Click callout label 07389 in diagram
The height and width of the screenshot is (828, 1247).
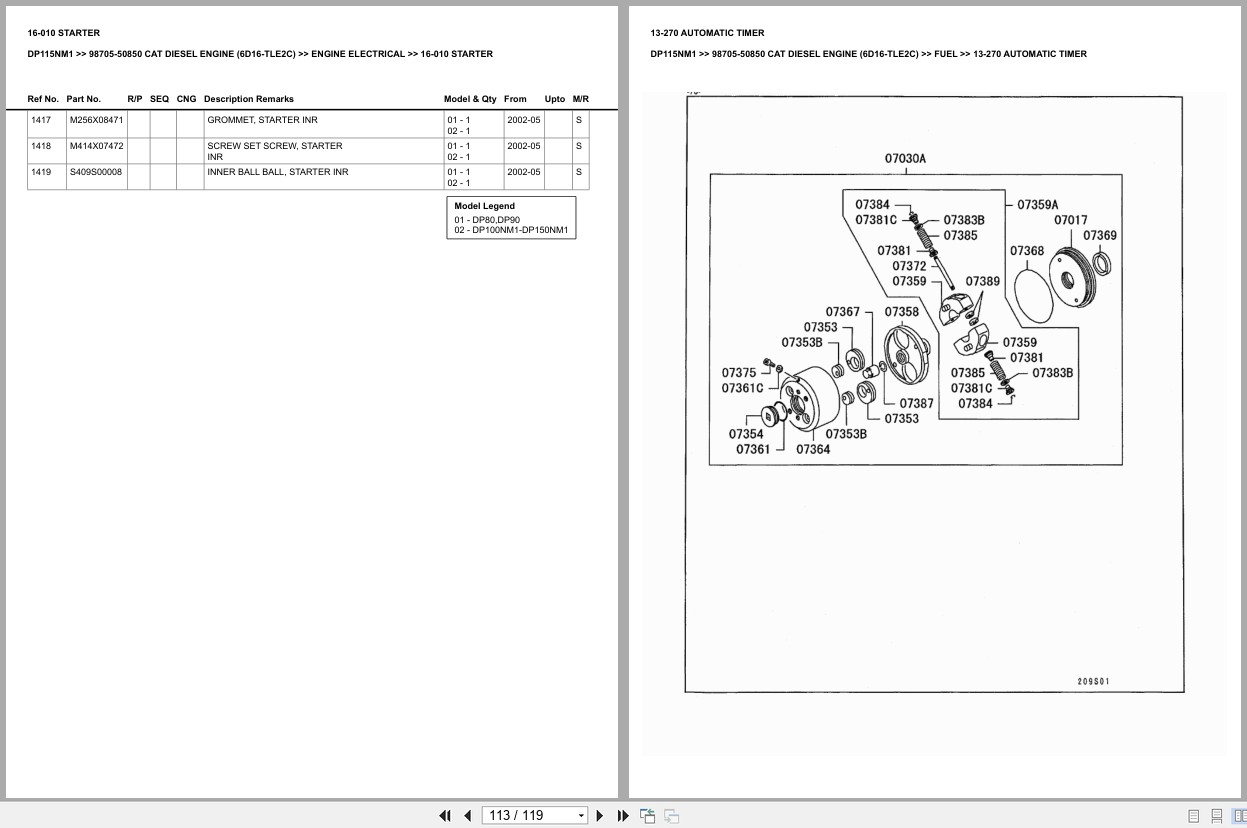click(983, 282)
